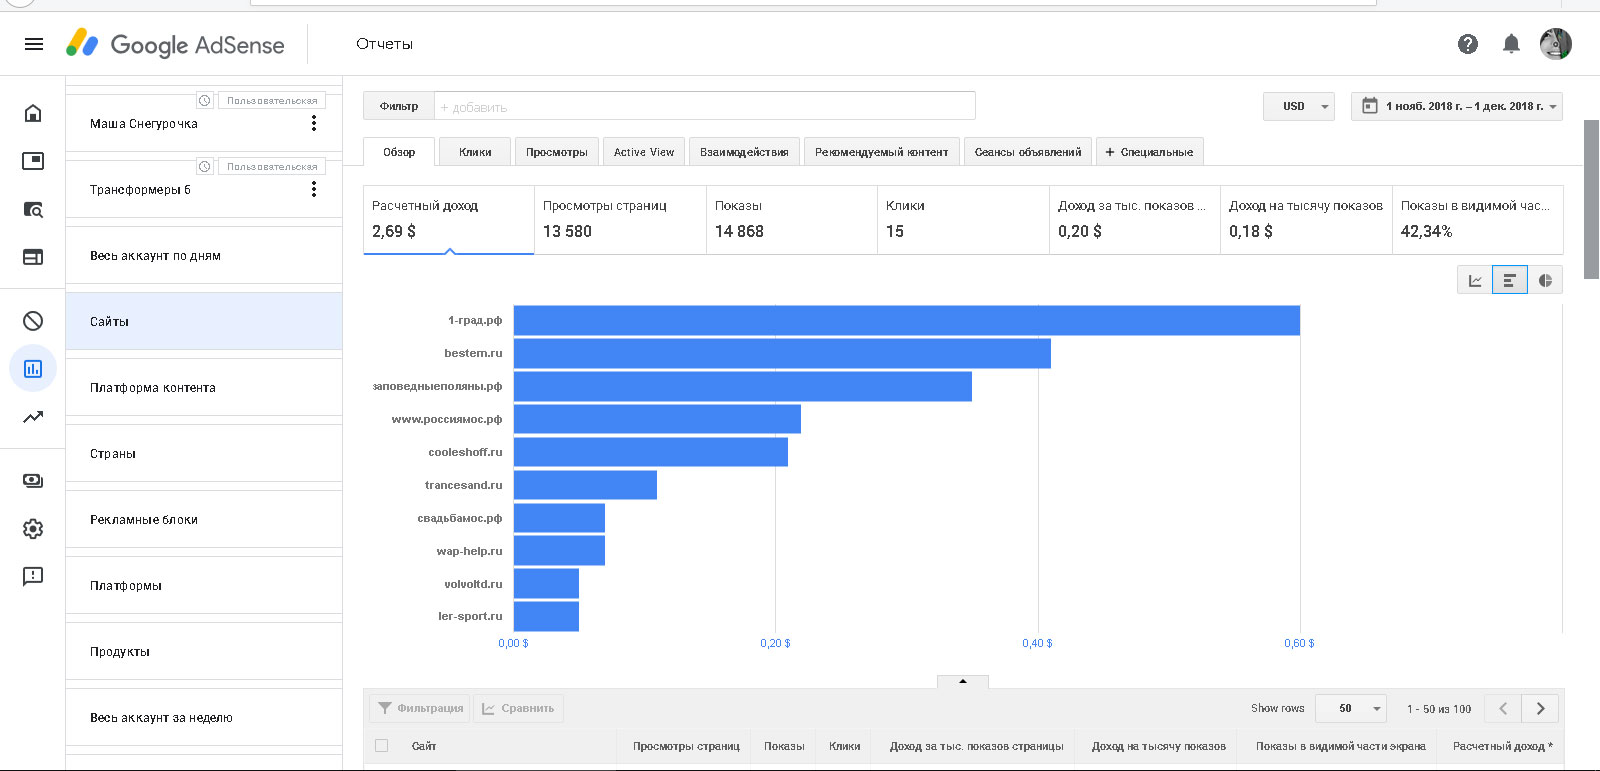1600x771 pixels.
Task: Open the Платформы report
Action: point(204,585)
